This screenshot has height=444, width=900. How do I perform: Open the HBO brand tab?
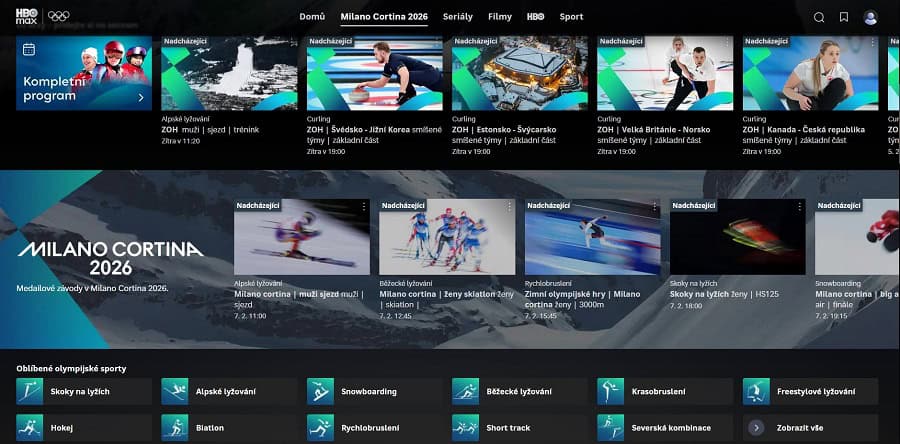(536, 17)
